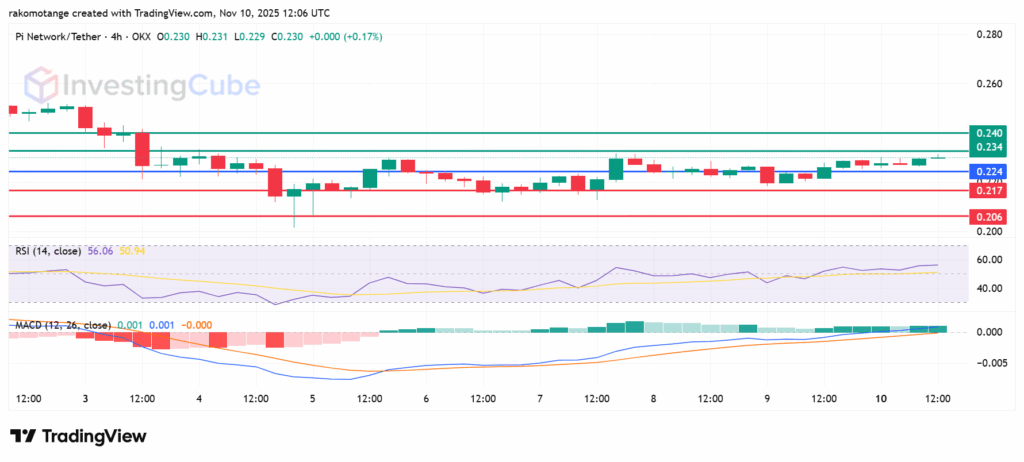
Task: Click the date label 10 on time axis
Action: click(881, 398)
